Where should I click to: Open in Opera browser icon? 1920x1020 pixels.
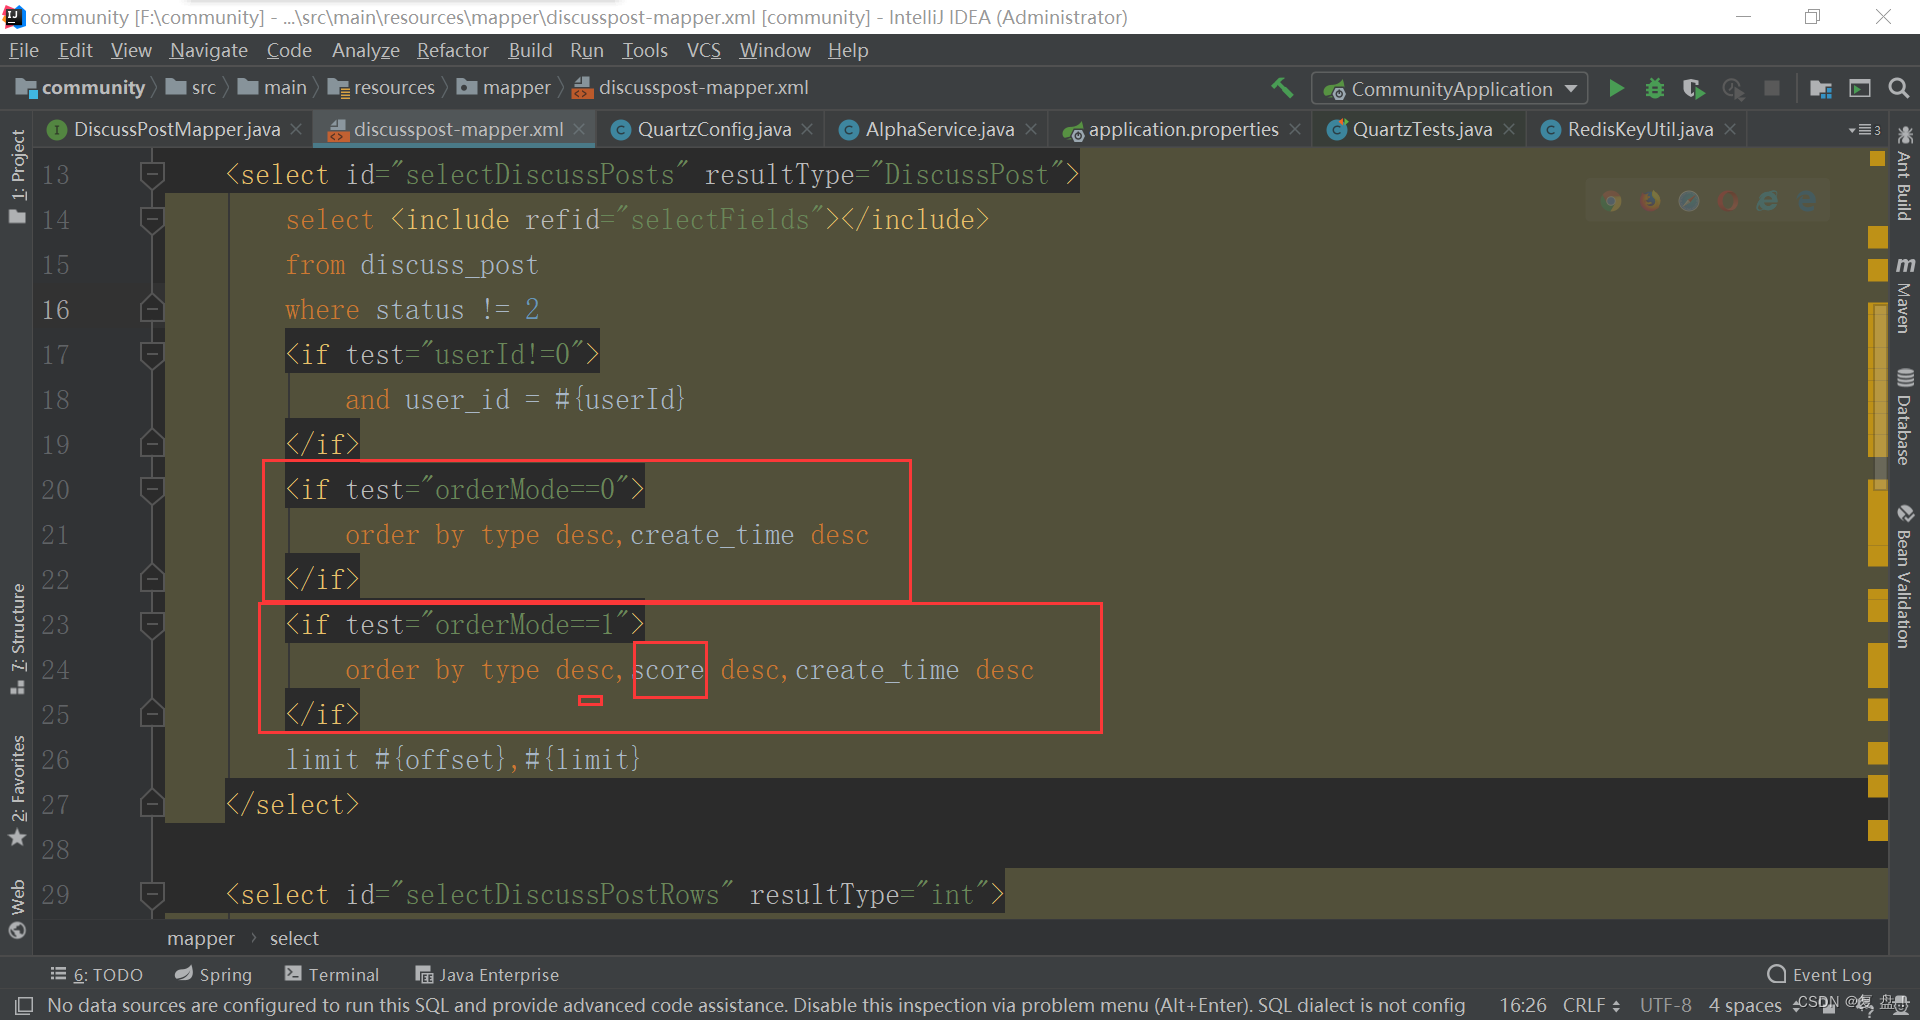(1728, 201)
